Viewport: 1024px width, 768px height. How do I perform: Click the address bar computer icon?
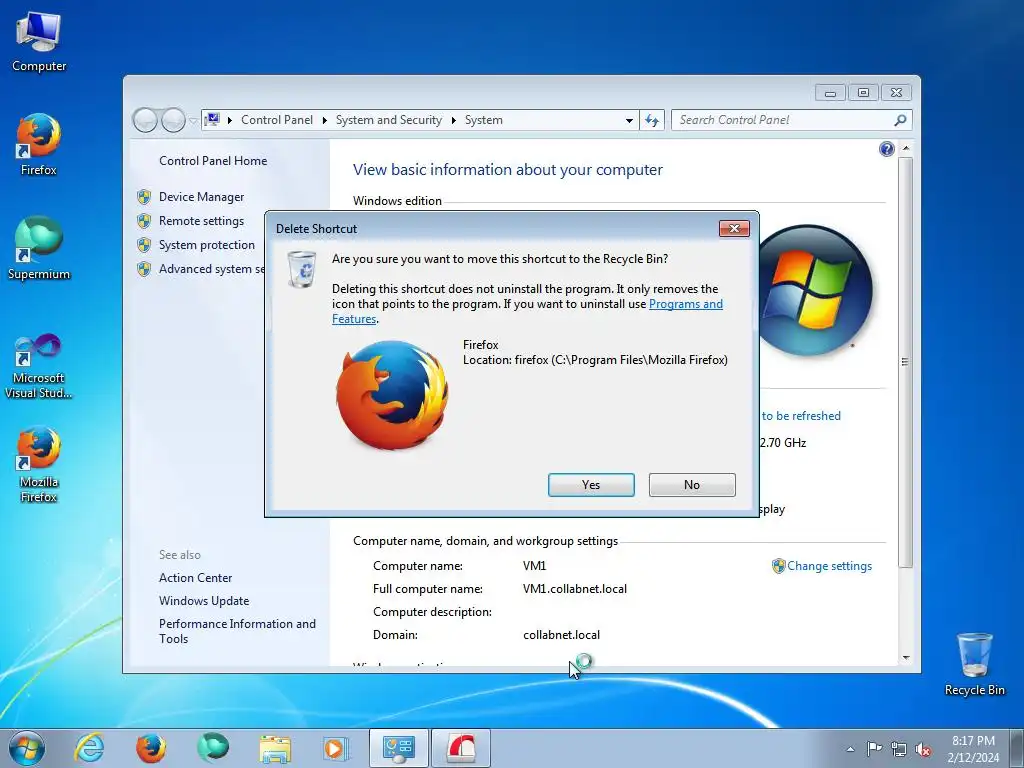(x=212, y=120)
